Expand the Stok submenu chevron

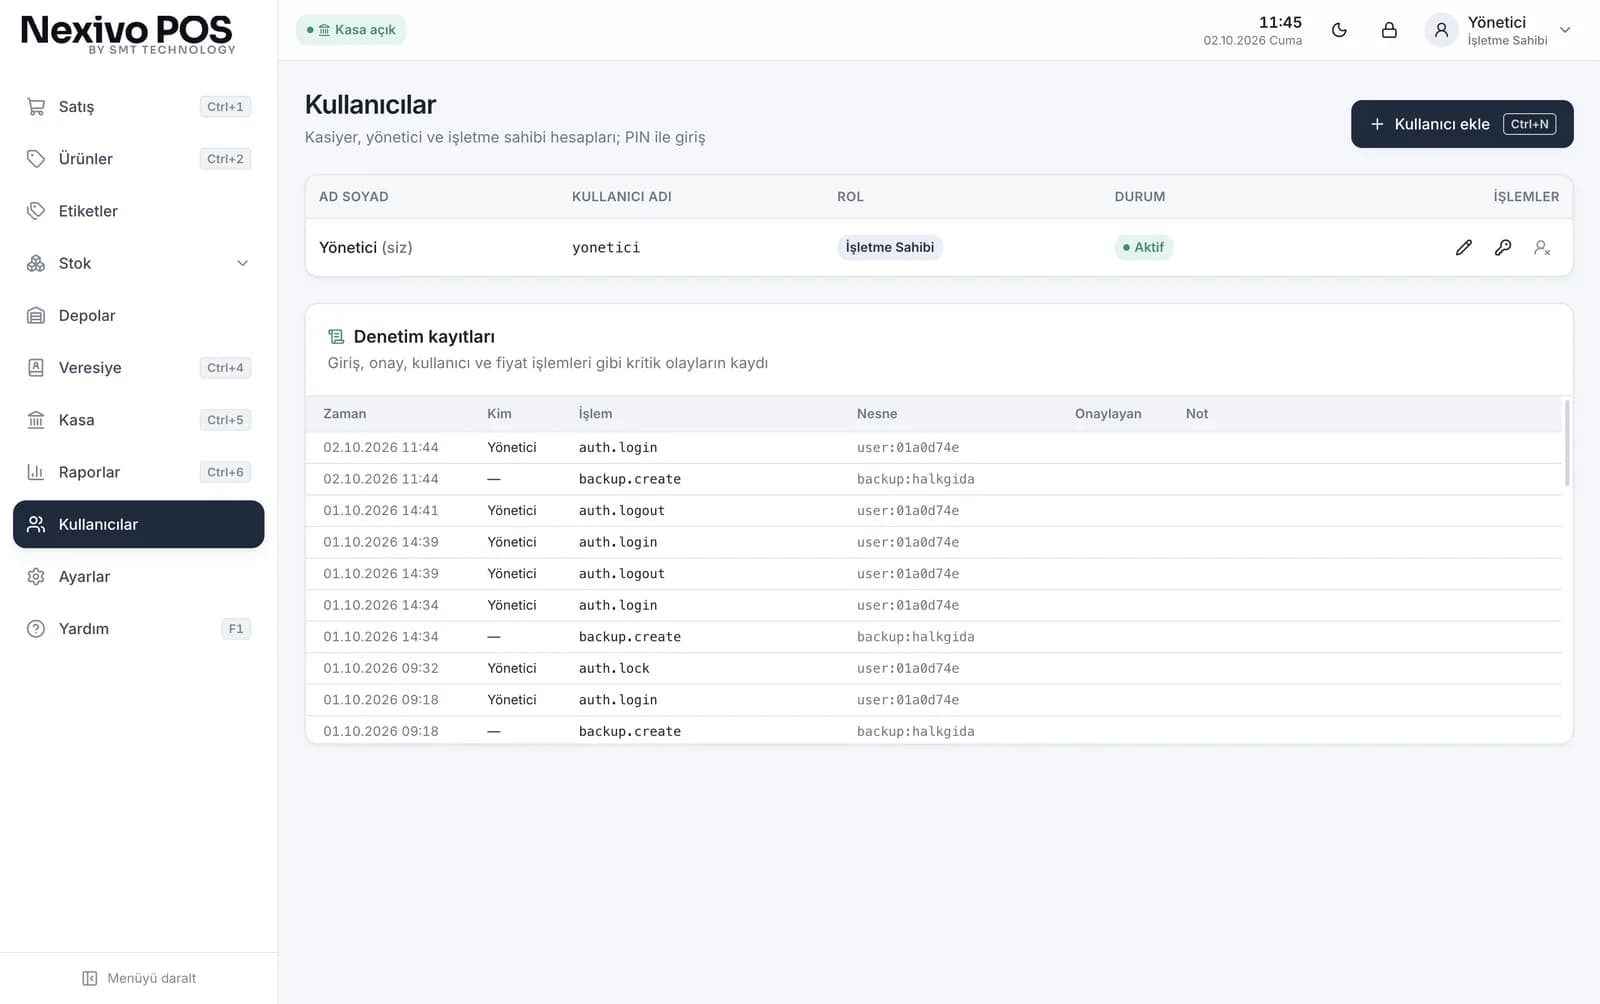tap(242, 263)
